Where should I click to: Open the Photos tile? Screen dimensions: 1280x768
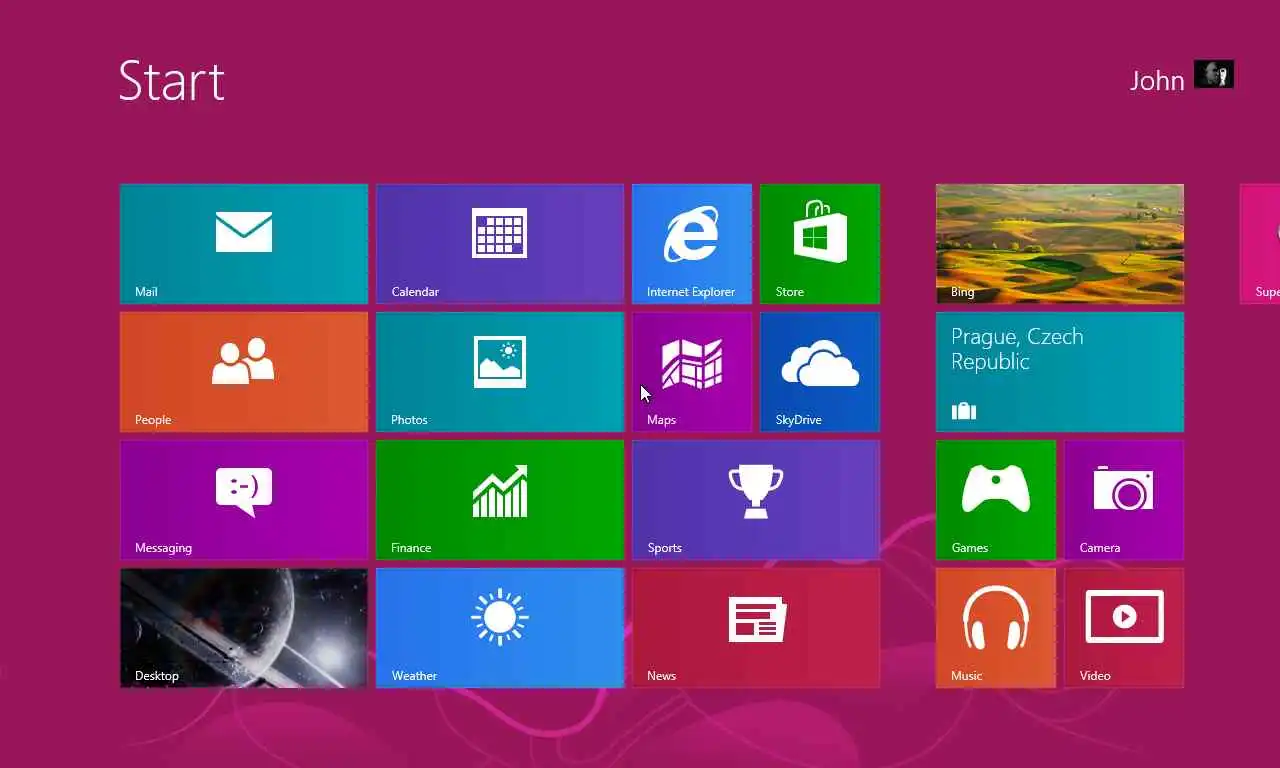click(500, 372)
